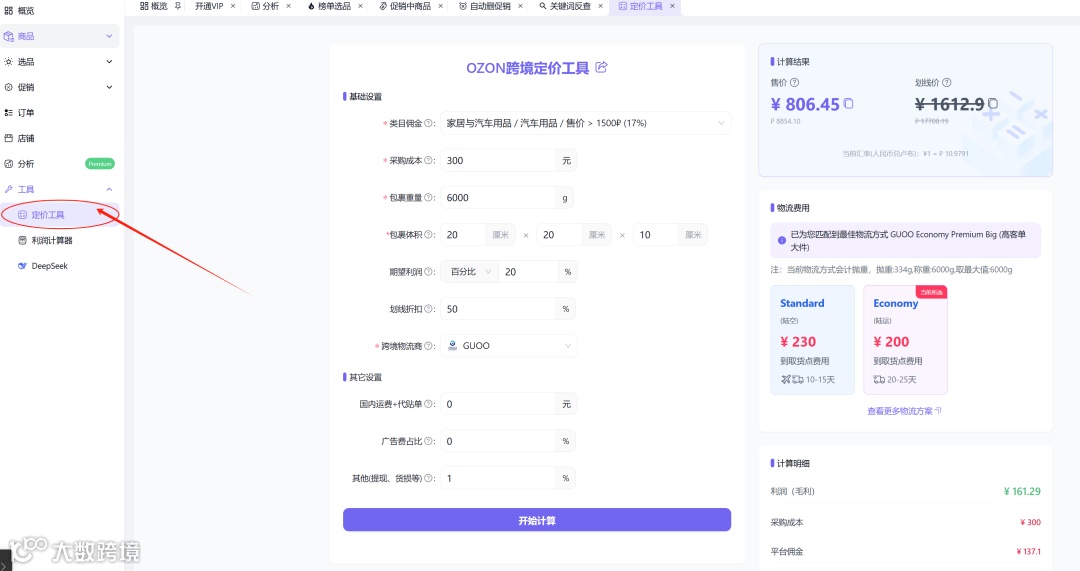The image size is (1080, 571).
Task: Show help for 类目佣金 field
Action: click(428, 123)
